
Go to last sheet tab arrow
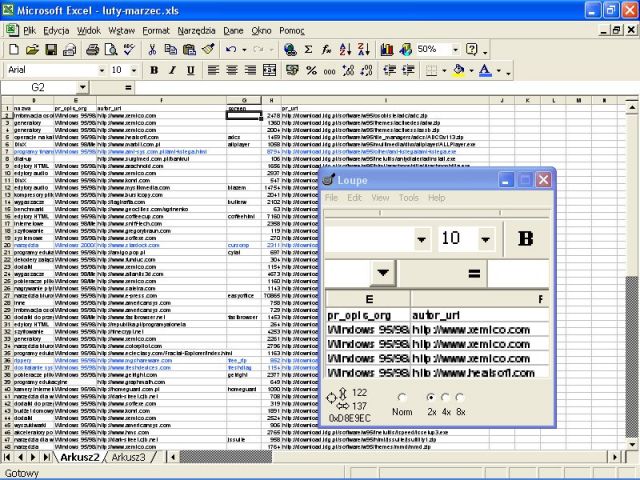point(47,457)
